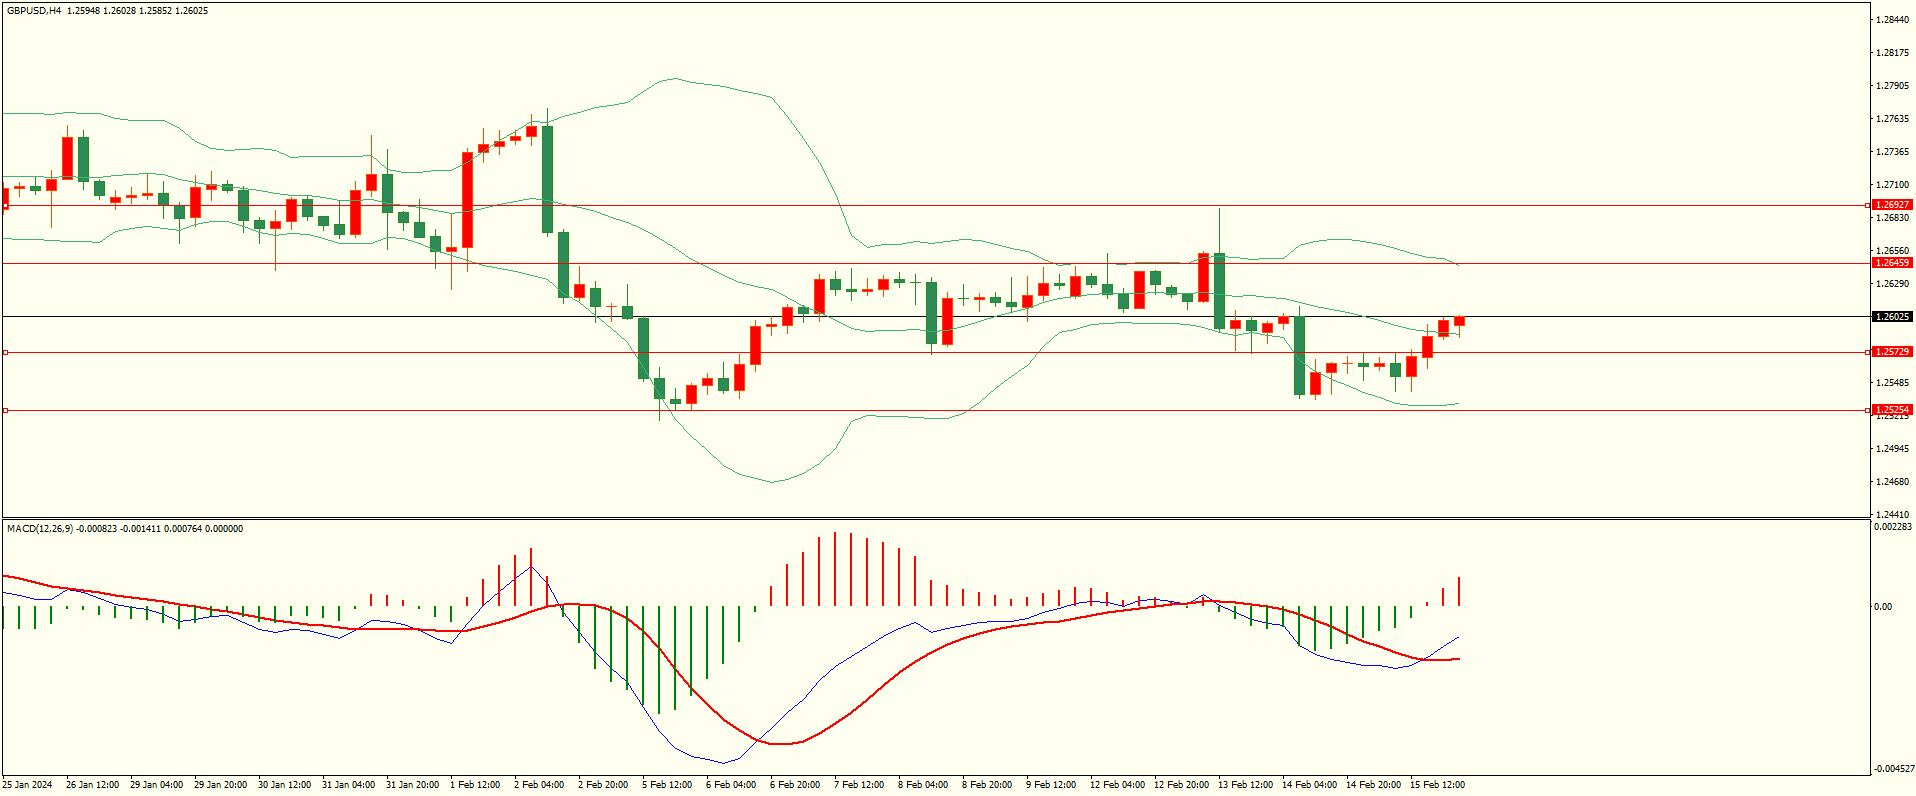Click the tall green candle on 2 Feb

(547, 179)
